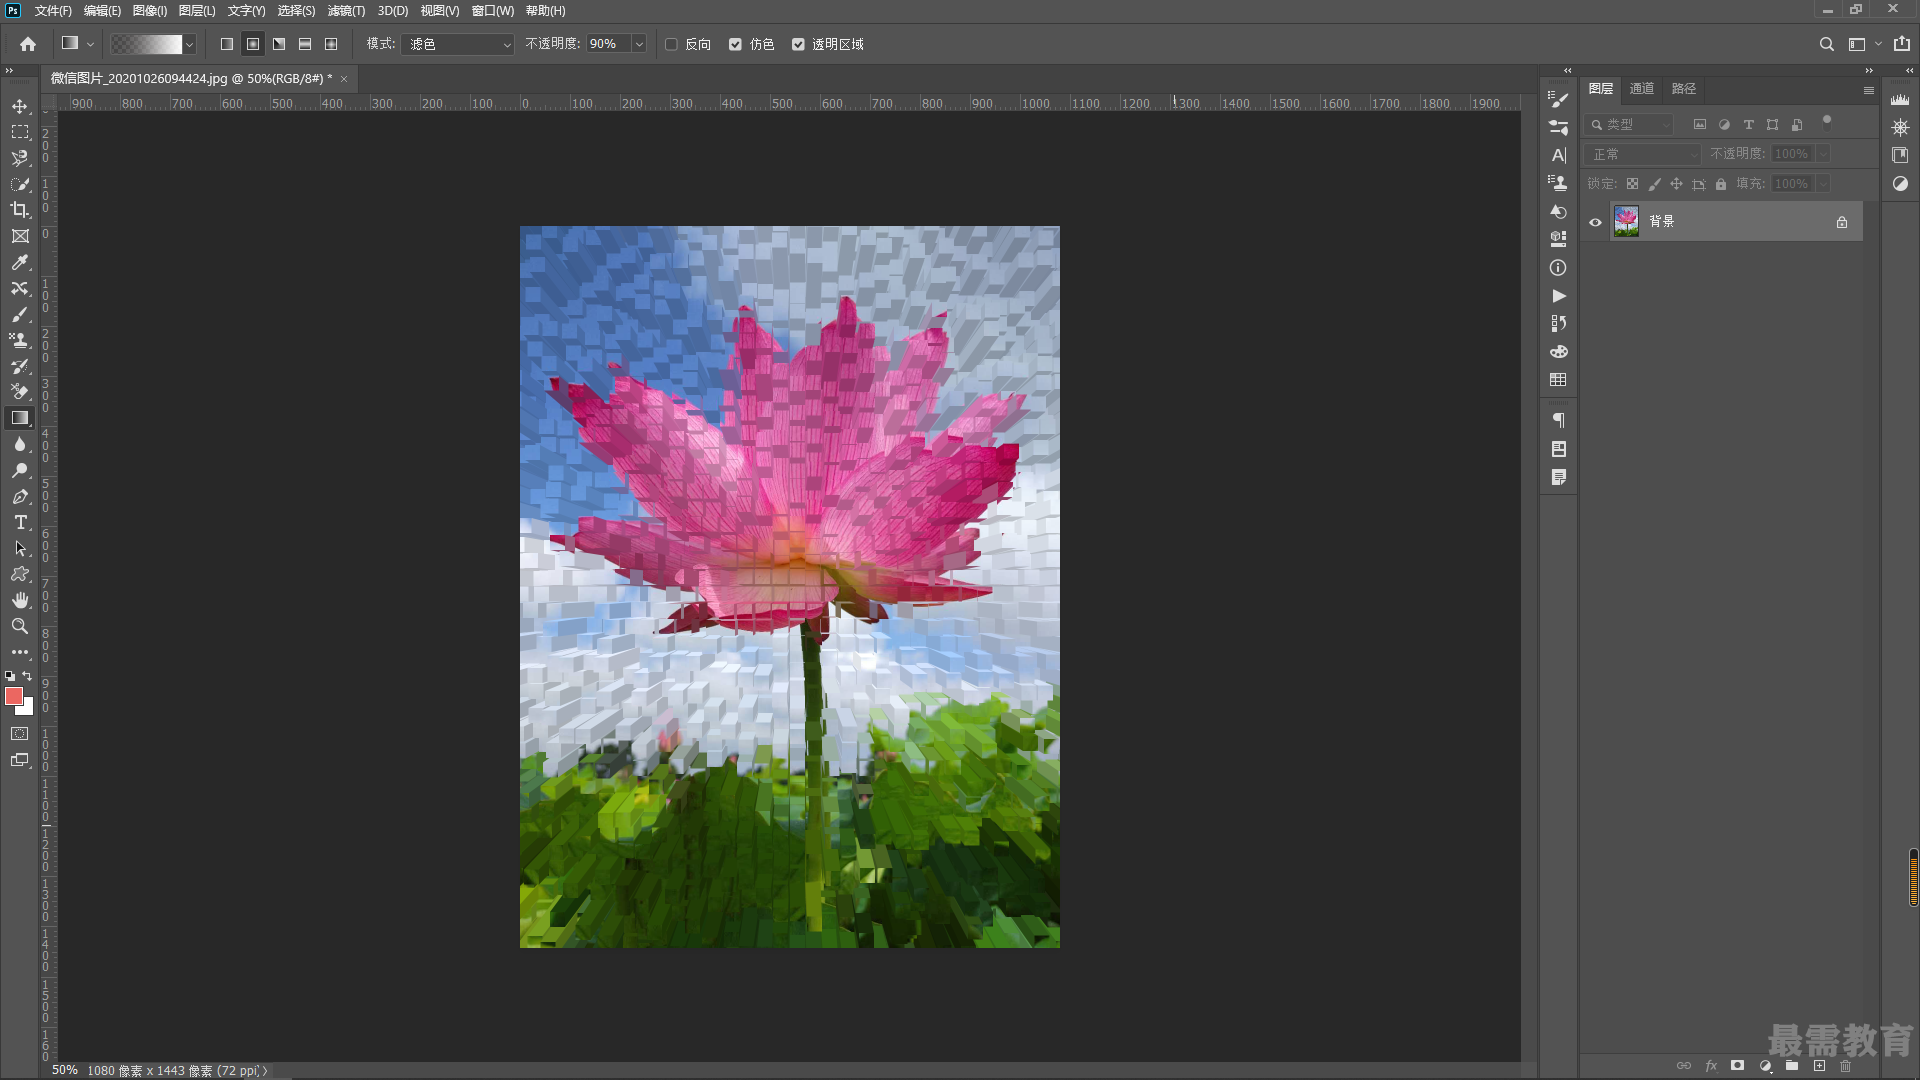This screenshot has width=1920, height=1080.
Task: Open layer filter 类型 dropdown
Action: pyautogui.click(x=1630, y=124)
